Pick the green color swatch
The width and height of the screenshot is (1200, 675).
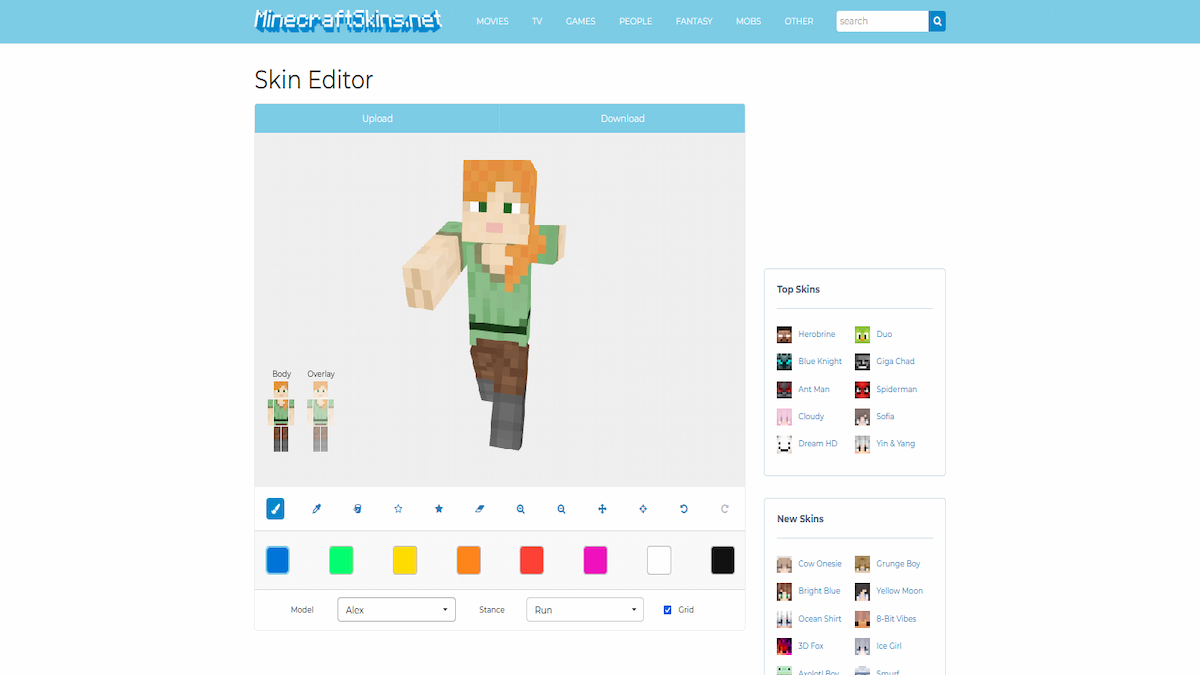click(x=341, y=560)
